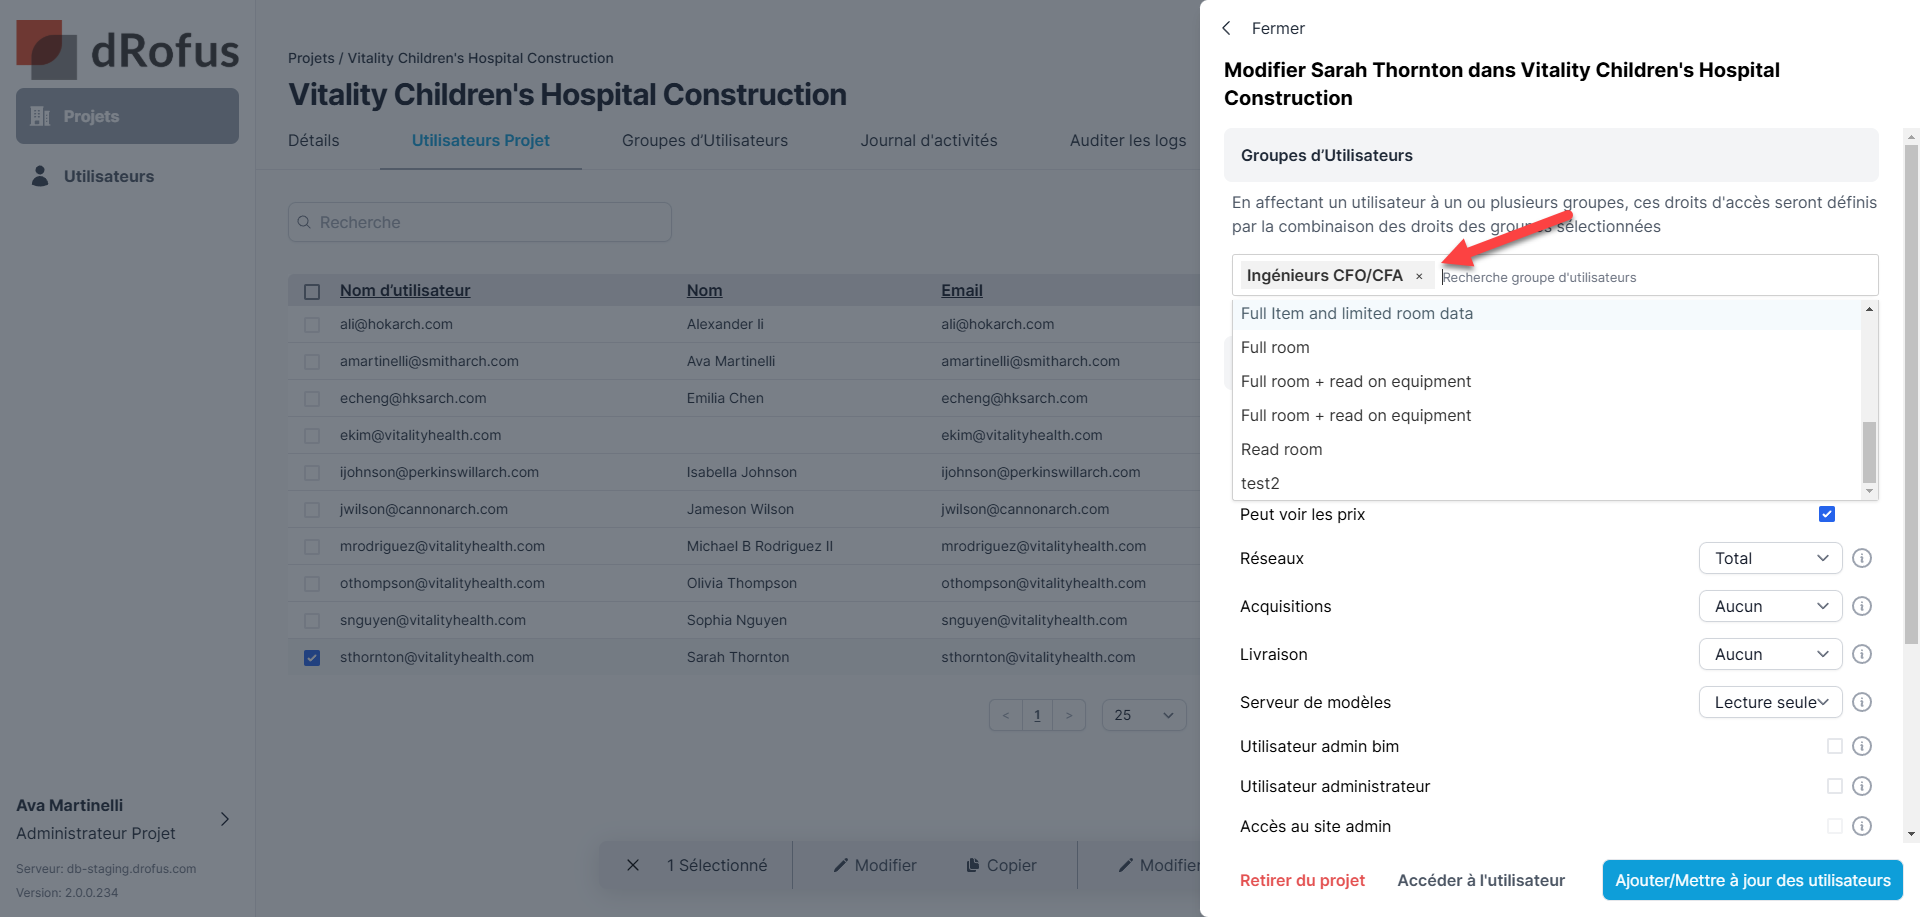Click the back arrow next to Fermer

[1227, 28]
